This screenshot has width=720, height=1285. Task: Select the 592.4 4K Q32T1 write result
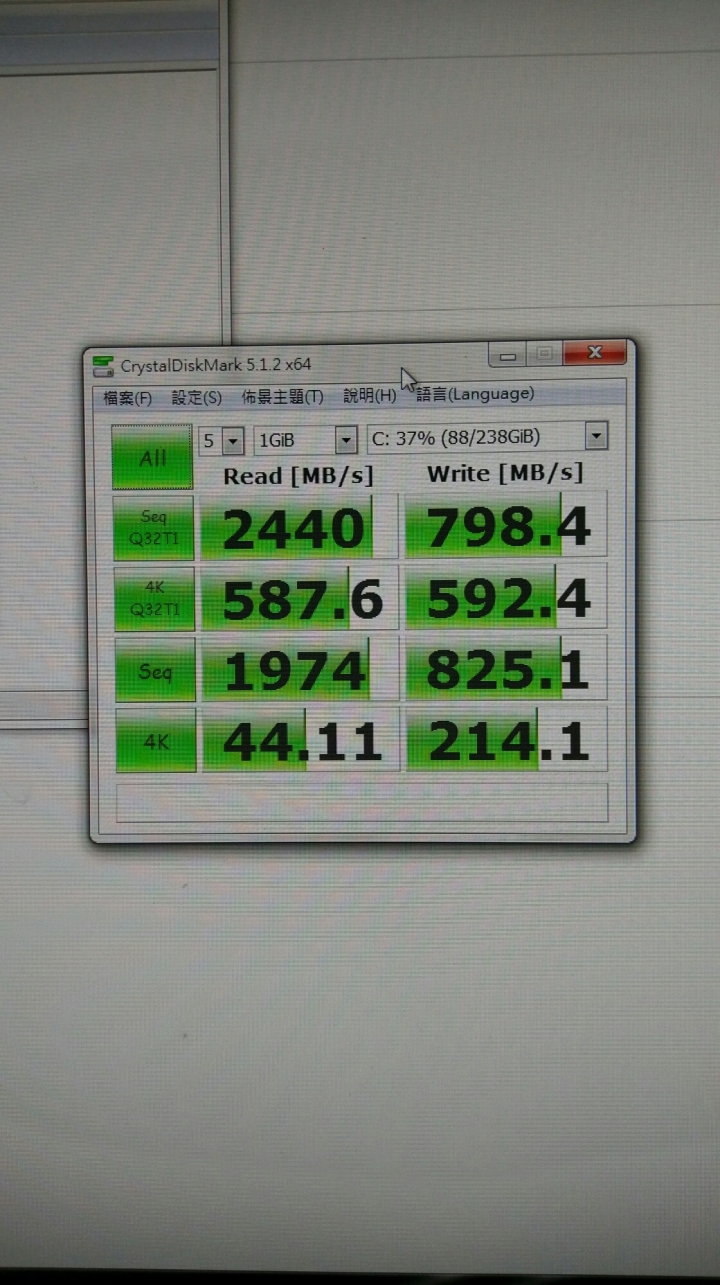coord(506,597)
